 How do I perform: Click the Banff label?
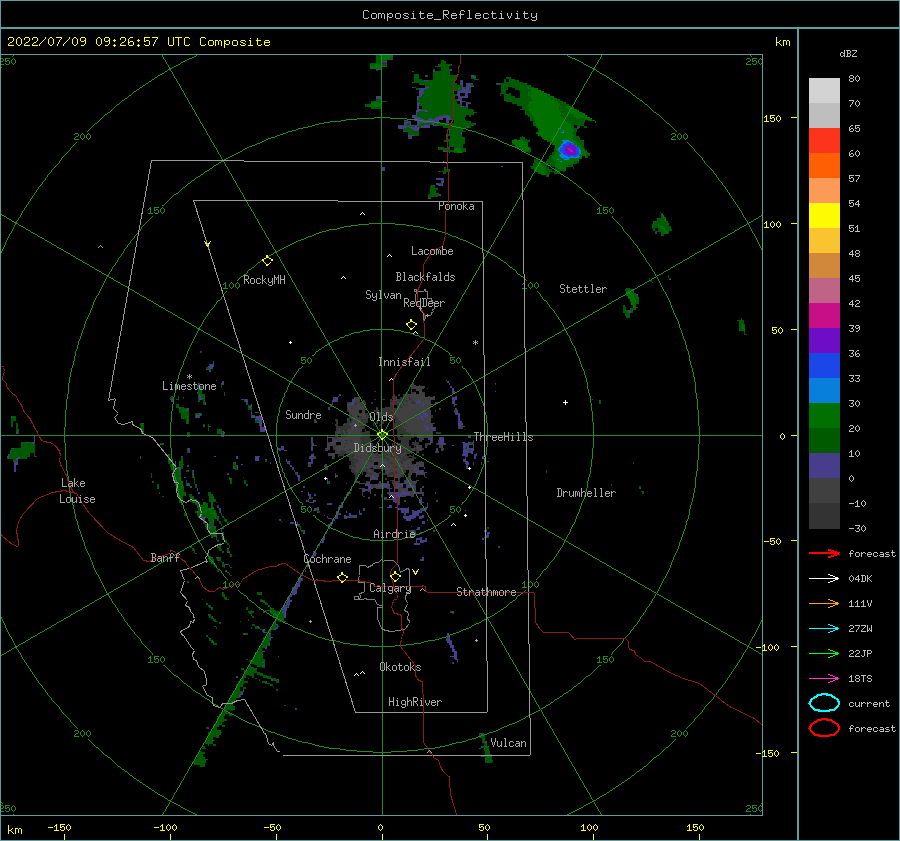pyautogui.click(x=165, y=557)
